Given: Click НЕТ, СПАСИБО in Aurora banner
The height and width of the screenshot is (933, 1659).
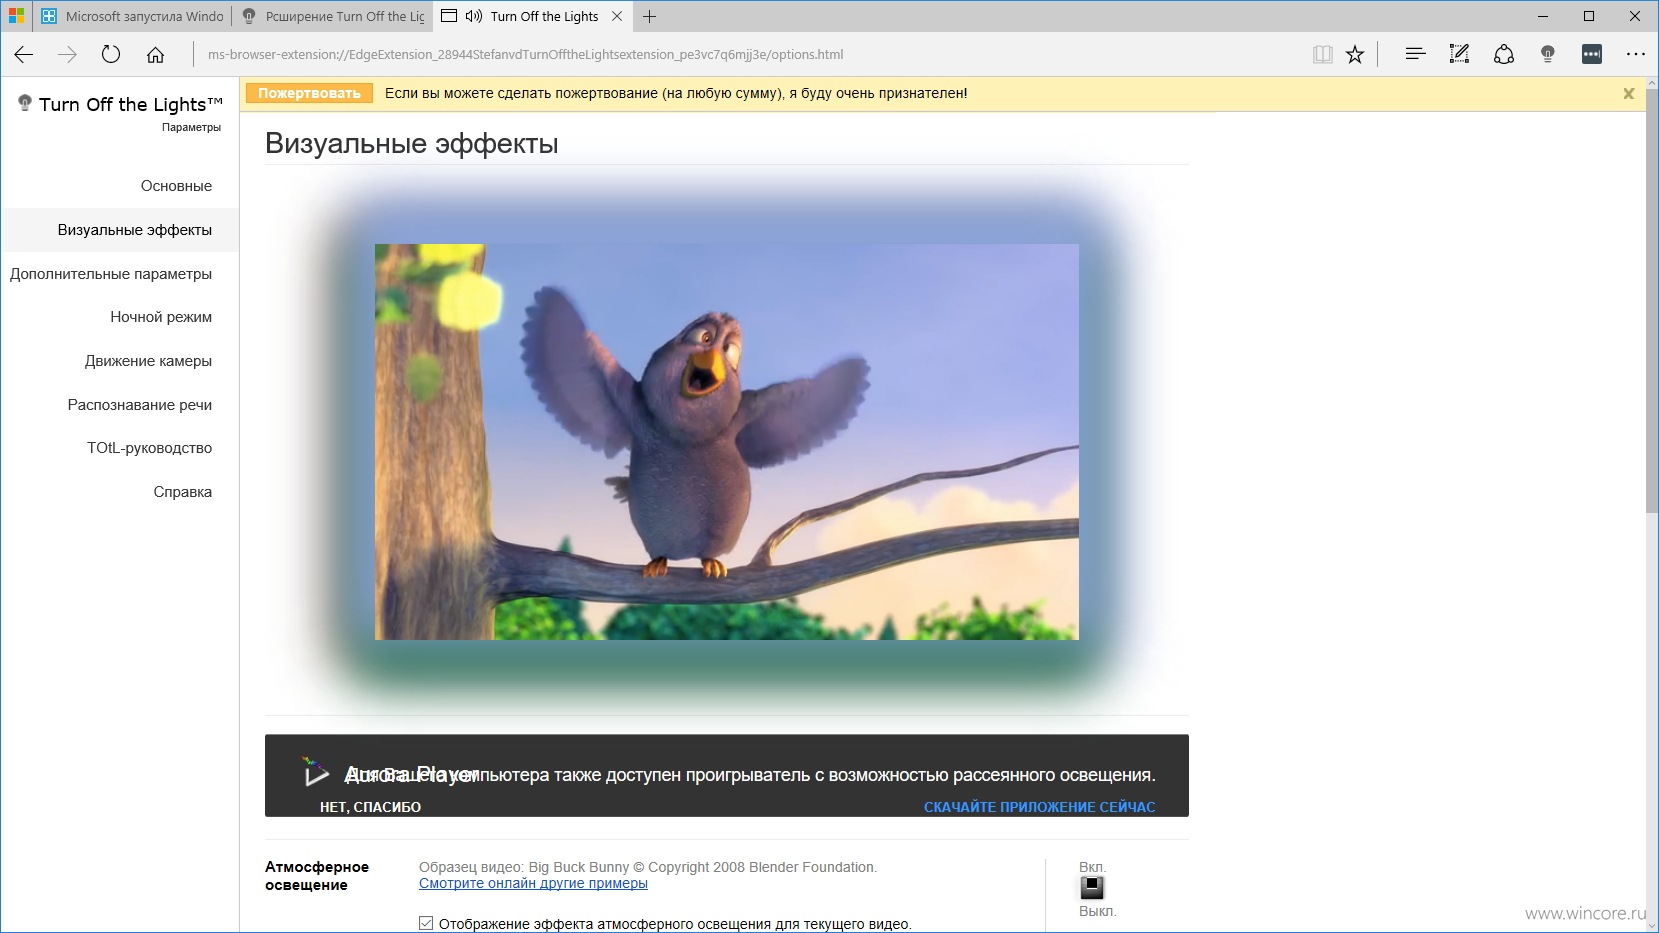Looking at the screenshot, I should [x=370, y=807].
